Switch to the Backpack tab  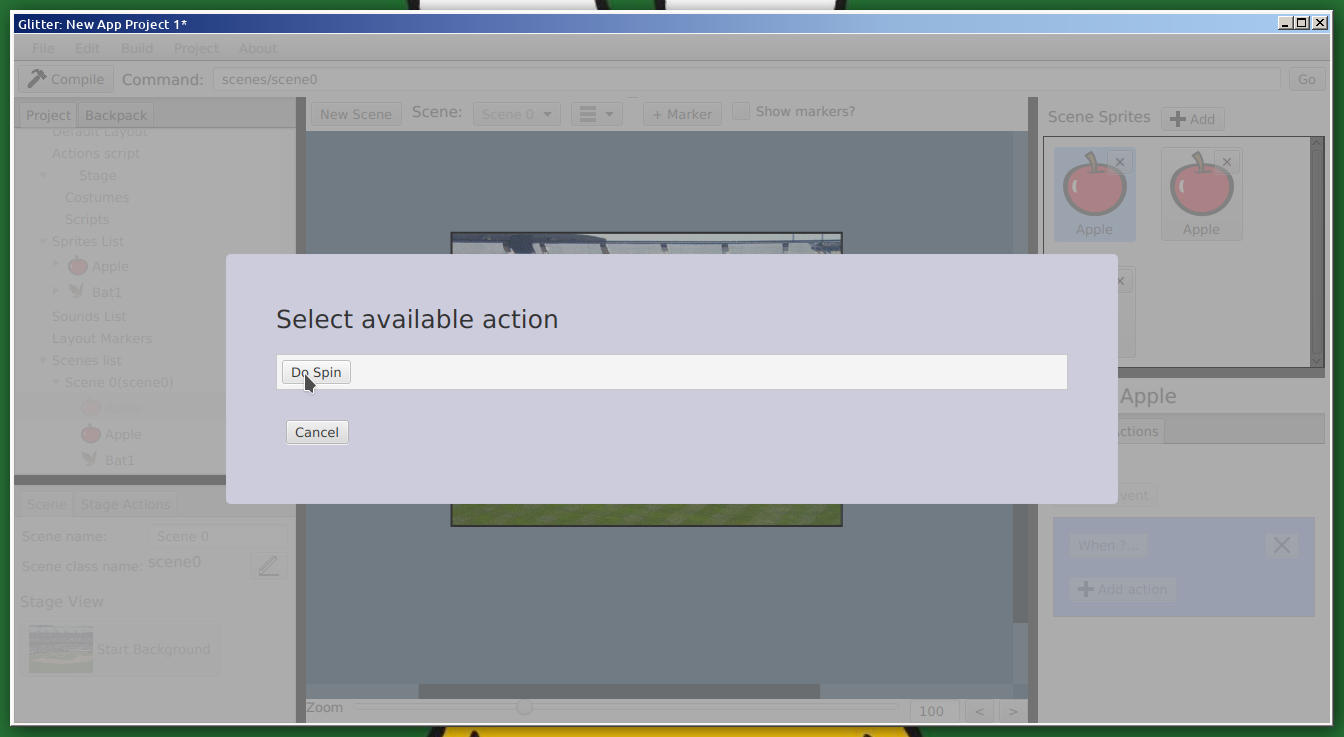[116, 115]
